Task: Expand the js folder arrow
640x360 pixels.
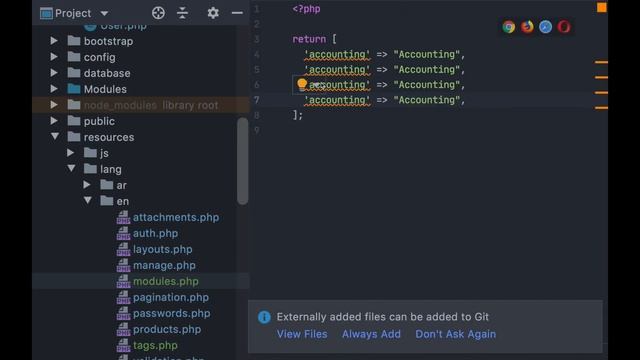Action: coord(70,153)
